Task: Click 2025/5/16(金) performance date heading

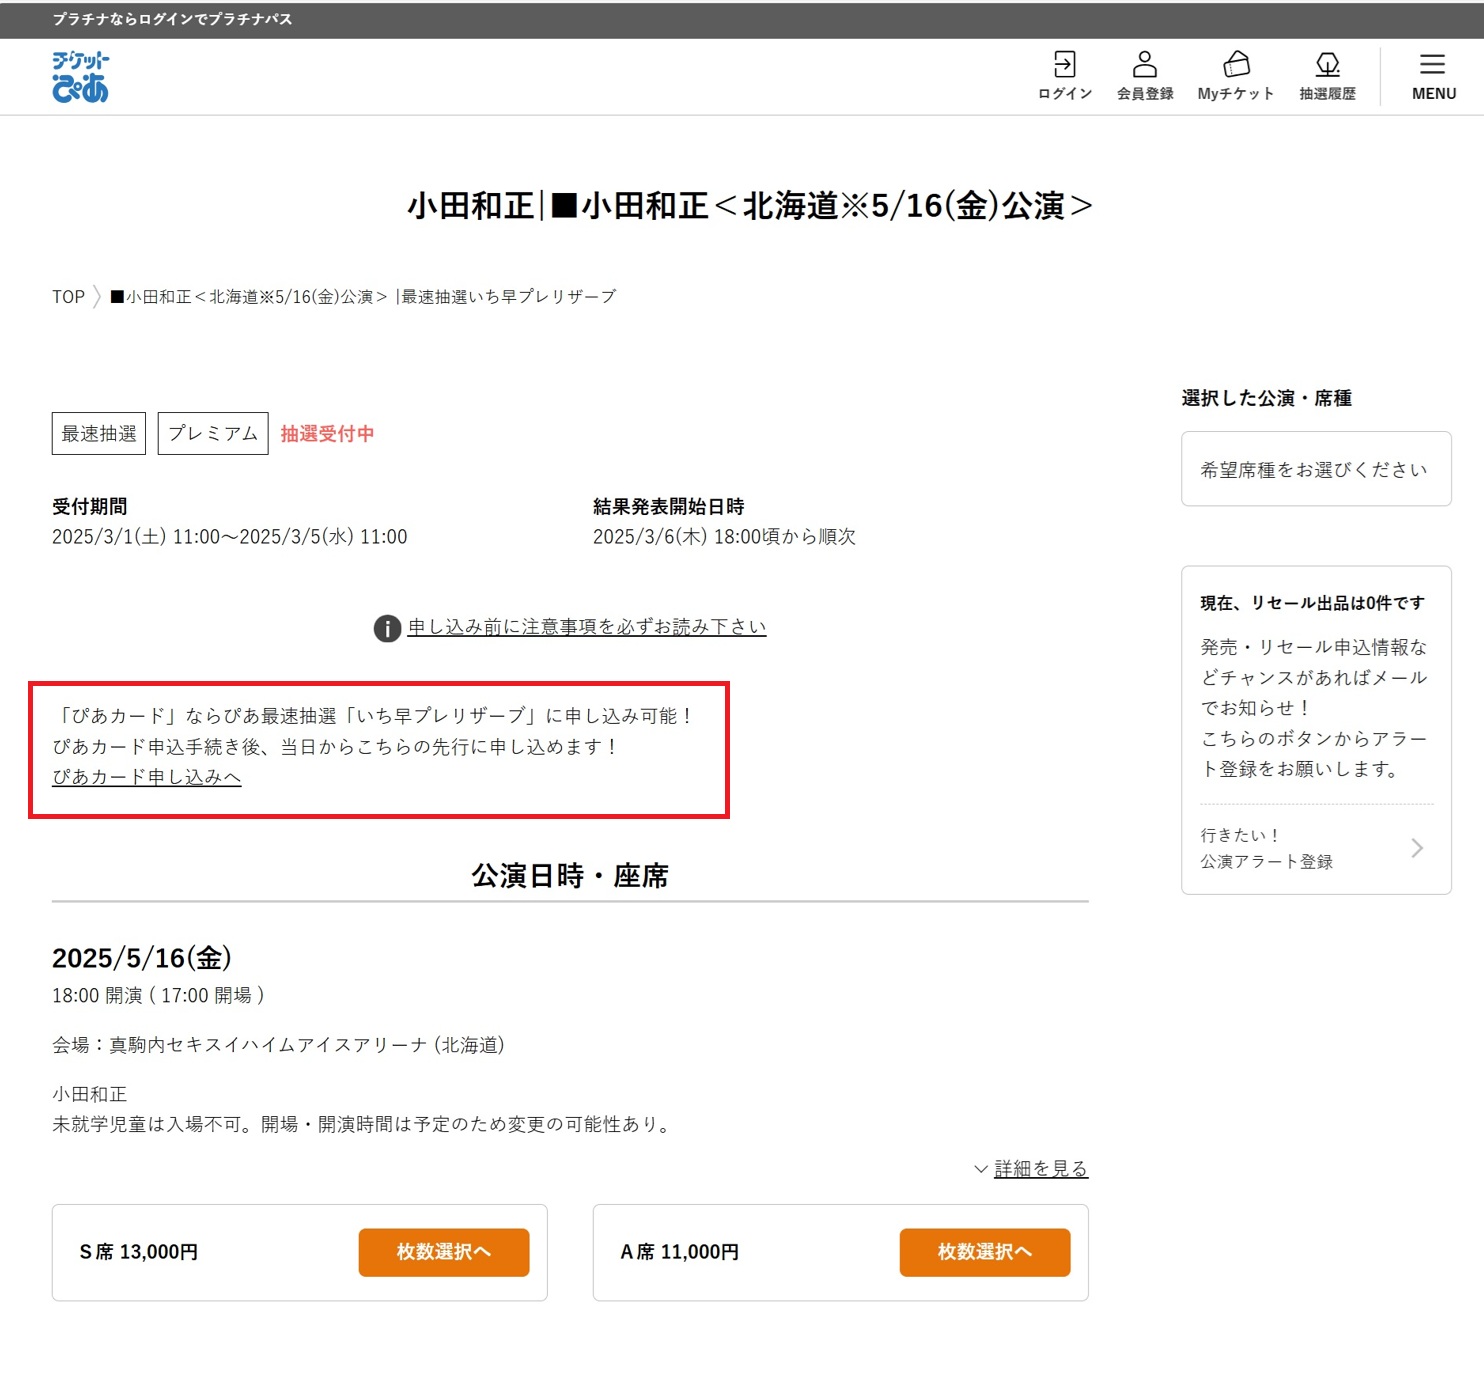Action: (x=142, y=958)
